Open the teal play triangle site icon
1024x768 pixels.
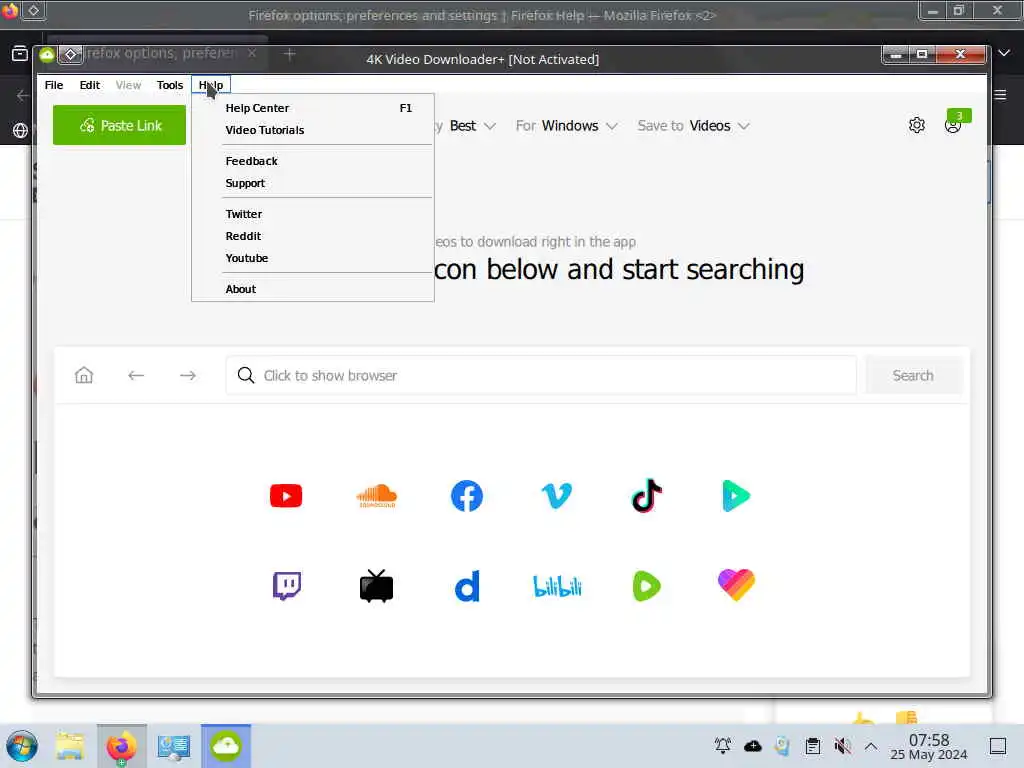[x=736, y=496]
